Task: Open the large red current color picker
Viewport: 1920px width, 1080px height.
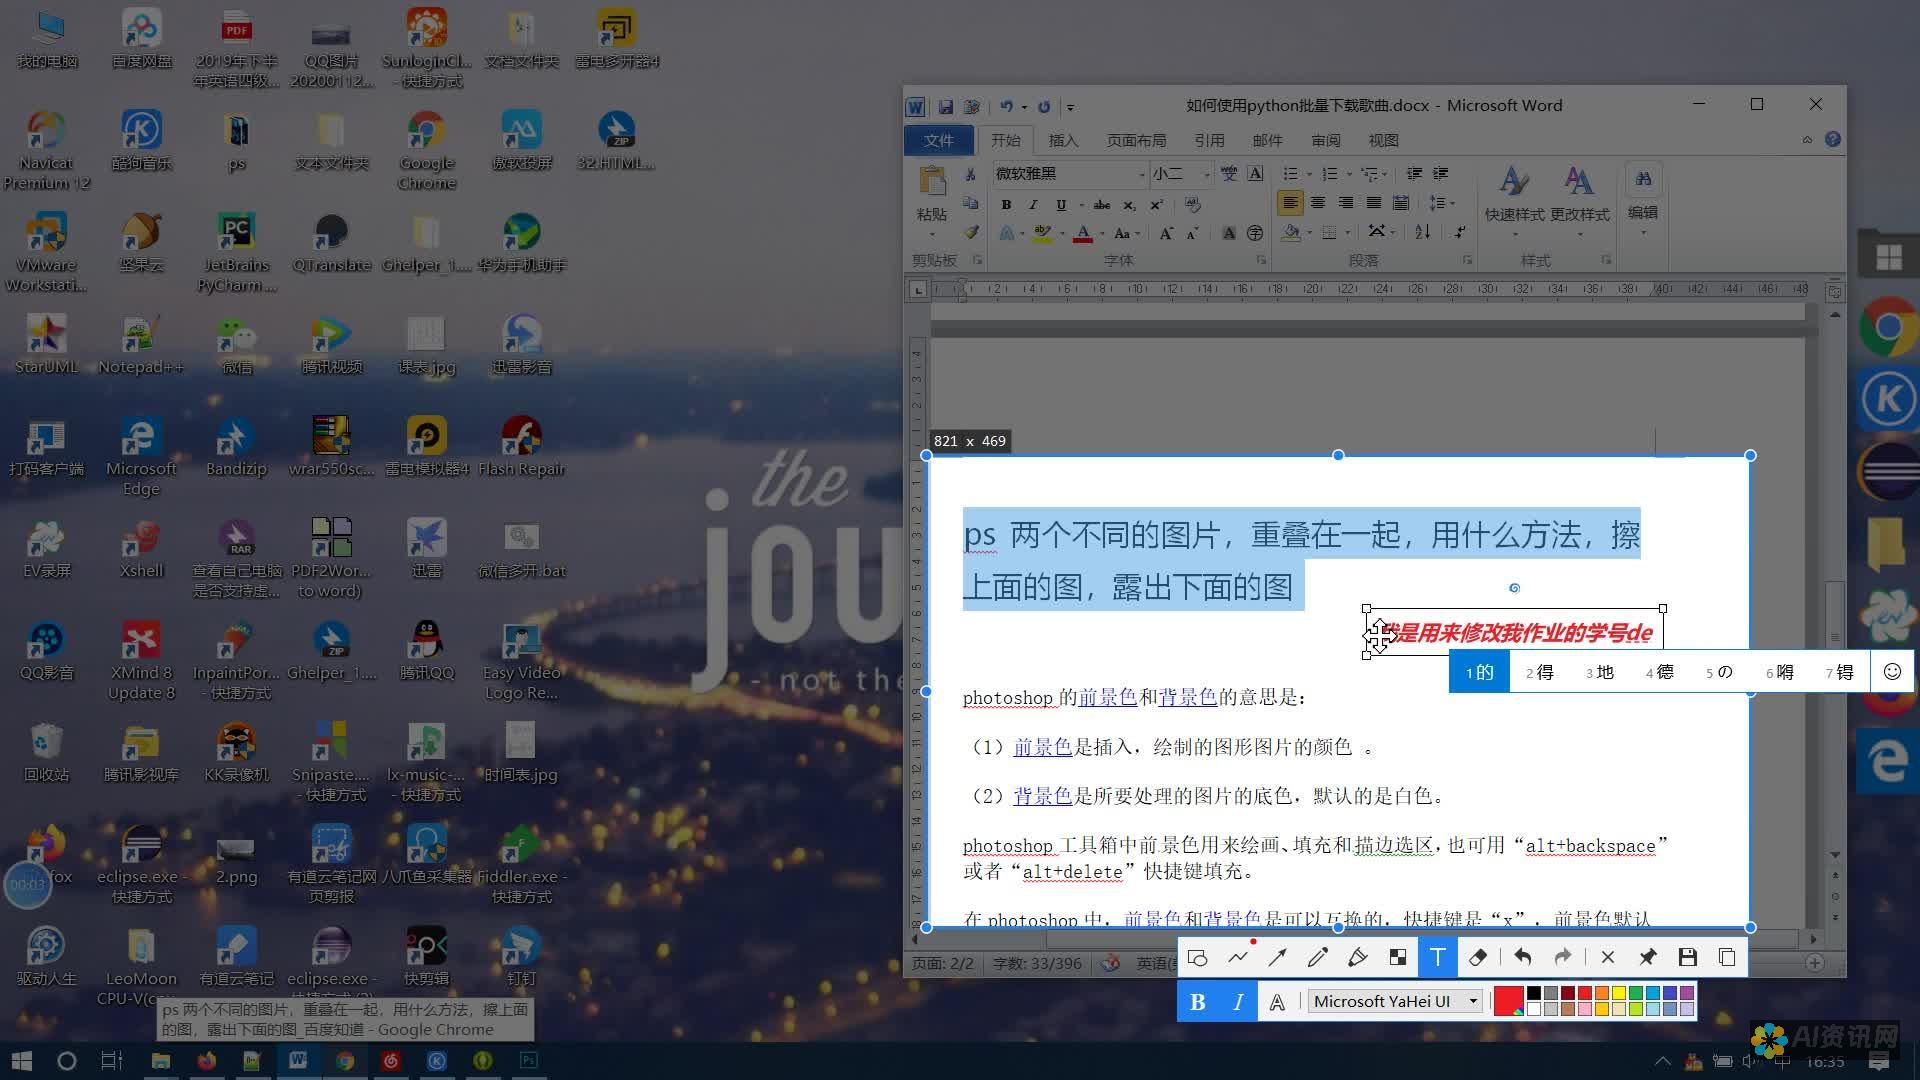Action: coord(1507,1001)
